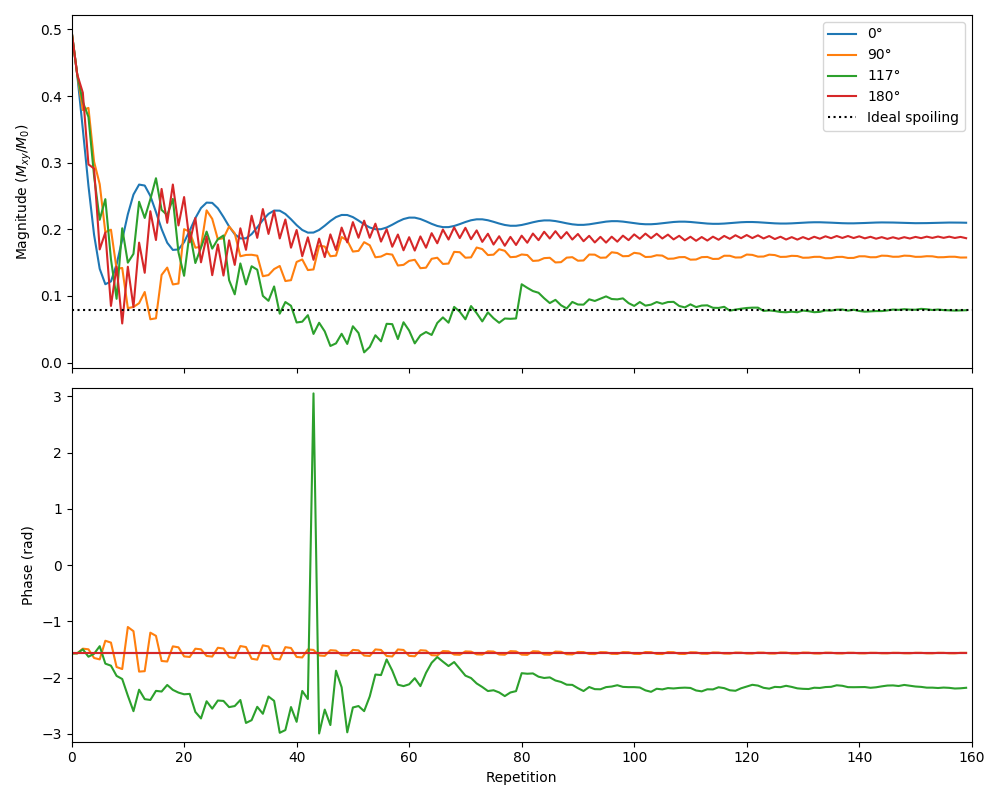Screen dimensions: 1000x800
Task: Pick the "180°" legend entry text
Action: (x=883, y=96)
